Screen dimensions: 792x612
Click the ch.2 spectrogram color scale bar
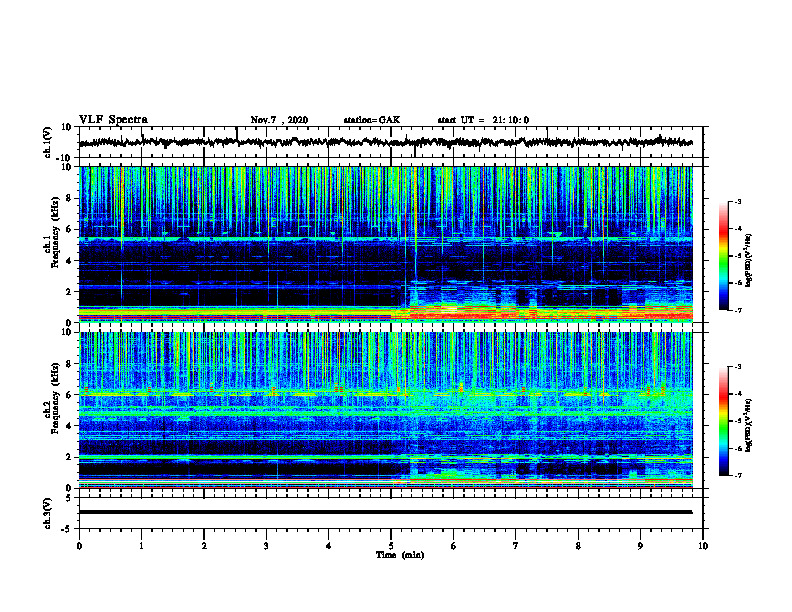pyautogui.click(x=723, y=421)
